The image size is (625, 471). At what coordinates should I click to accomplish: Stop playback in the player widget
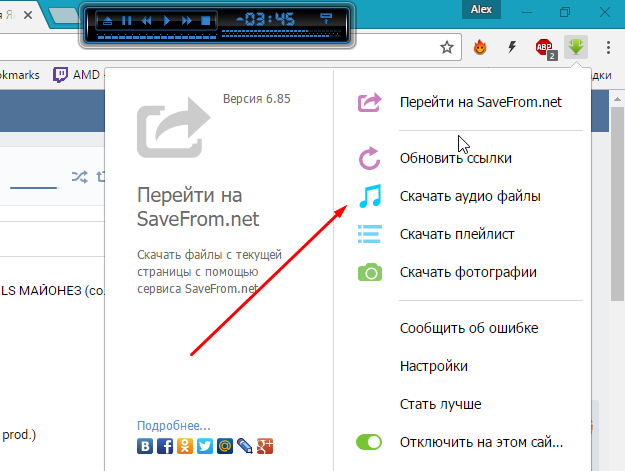[x=206, y=20]
